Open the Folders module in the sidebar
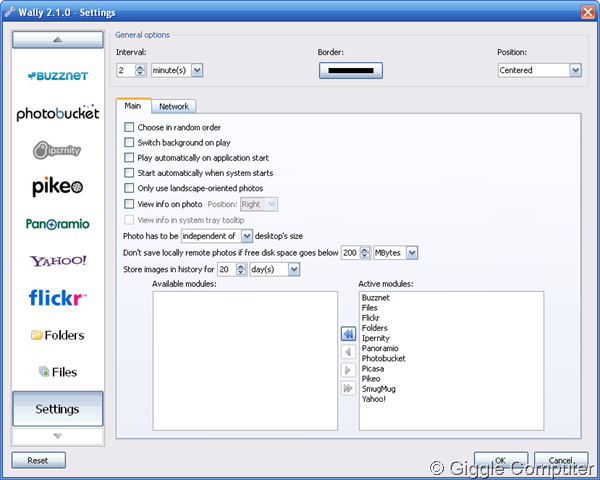This screenshot has width=600, height=480. (57, 335)
